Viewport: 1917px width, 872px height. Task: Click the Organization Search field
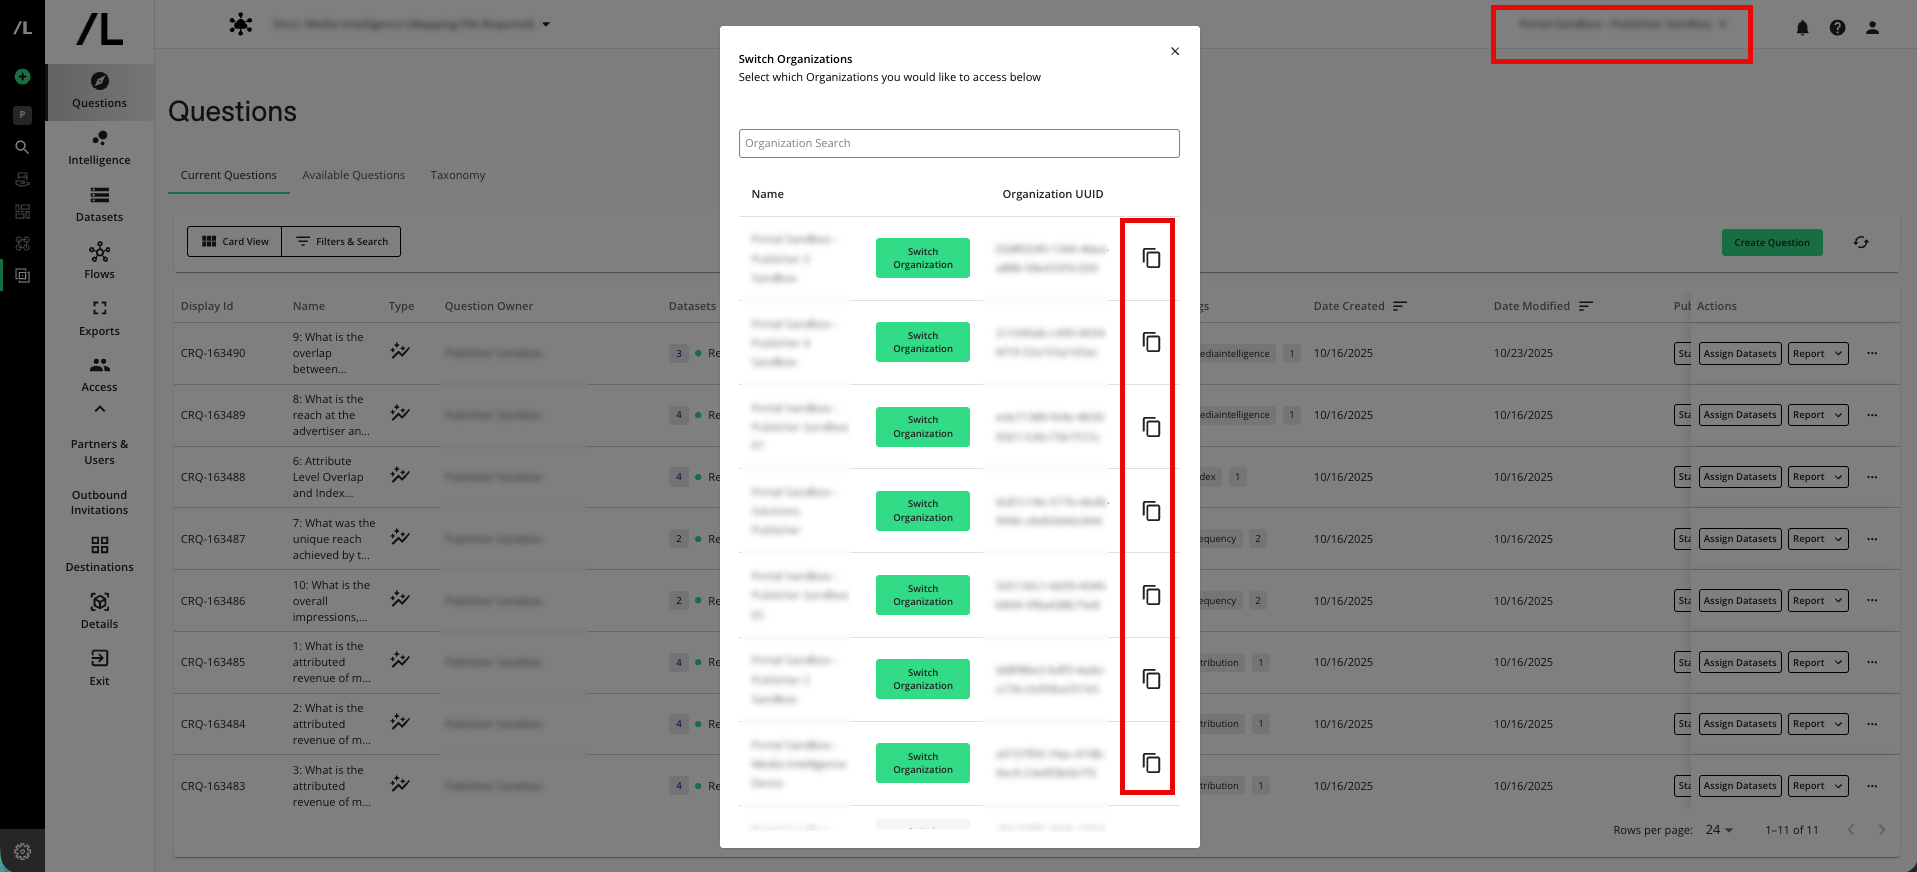tap(958, 143)
